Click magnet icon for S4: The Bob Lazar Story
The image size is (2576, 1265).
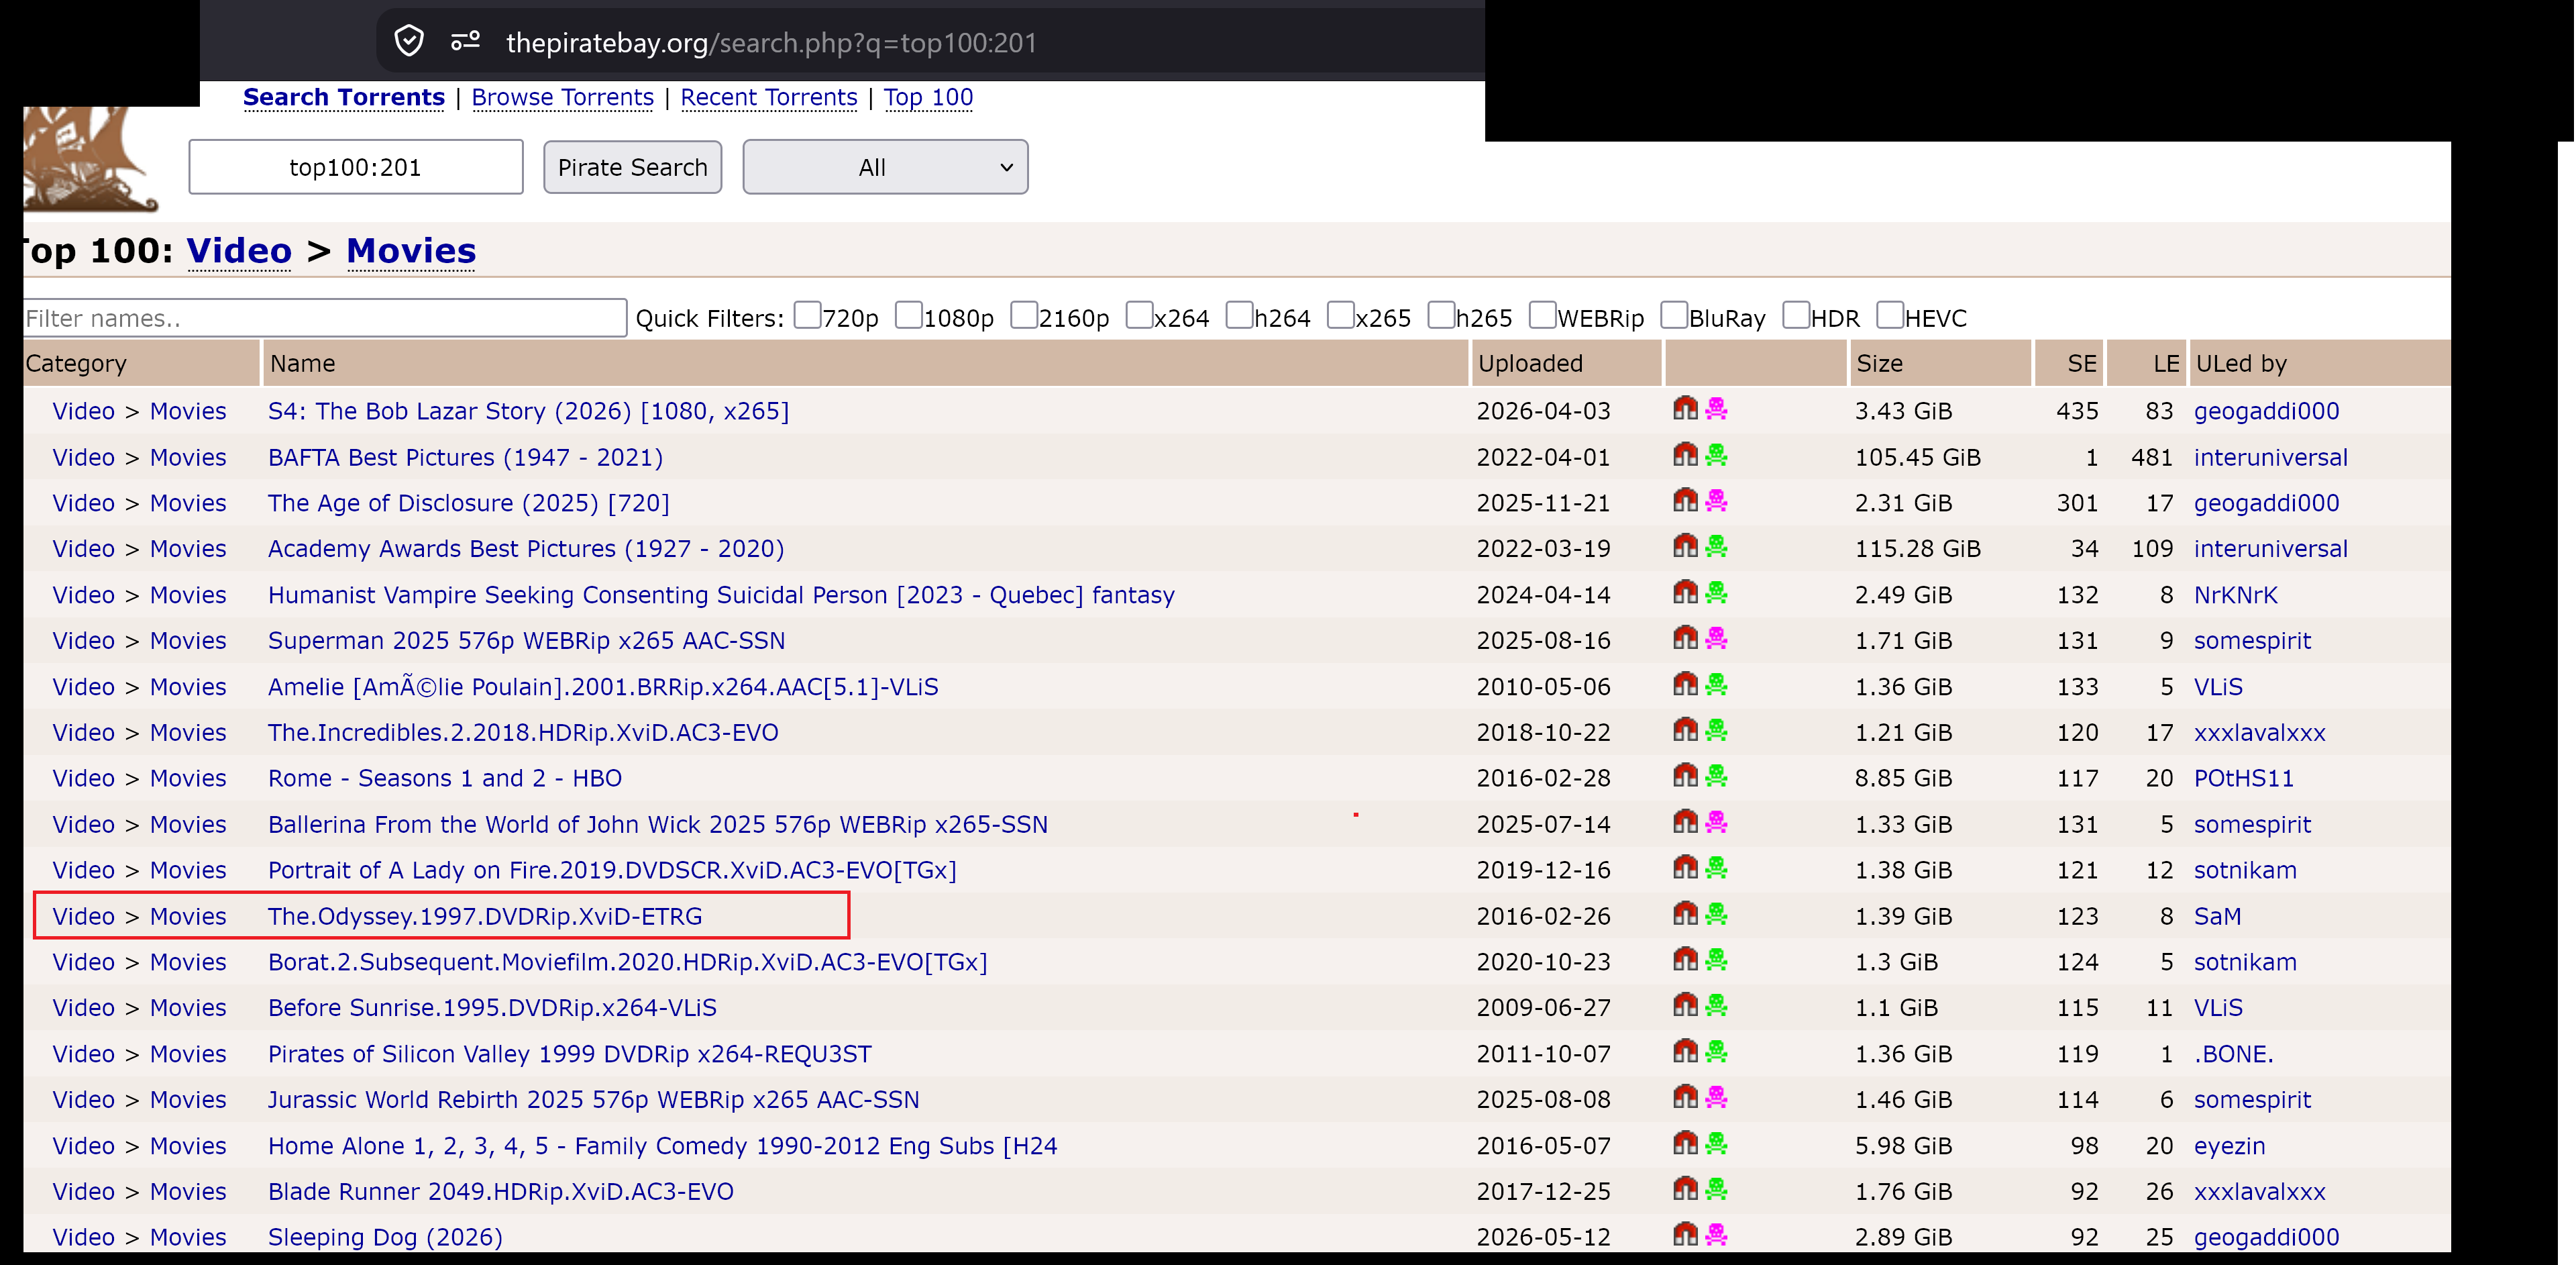point(1685,408)
